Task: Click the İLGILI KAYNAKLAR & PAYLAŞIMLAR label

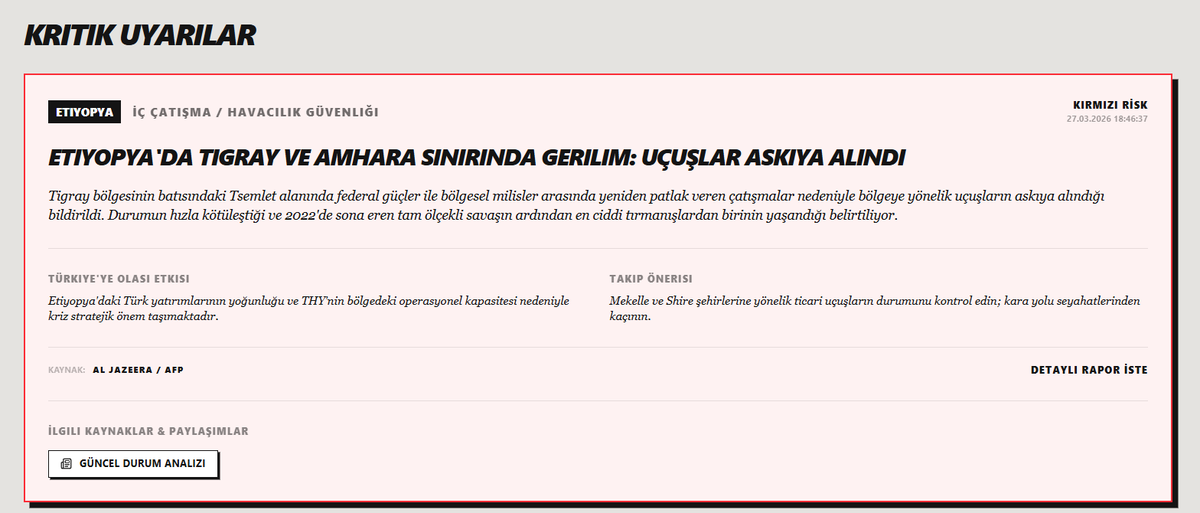Action: tap(148, 431)
